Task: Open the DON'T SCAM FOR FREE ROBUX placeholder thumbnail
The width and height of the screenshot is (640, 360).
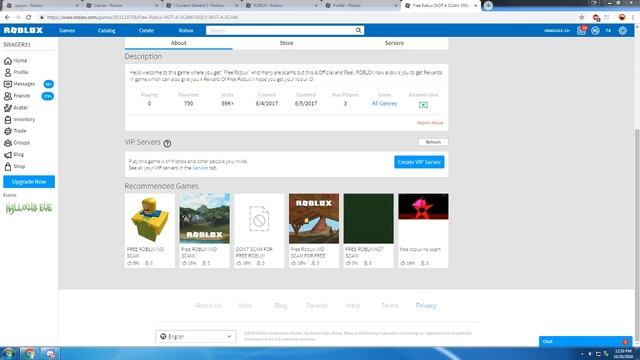Action: tap(259, 218)
